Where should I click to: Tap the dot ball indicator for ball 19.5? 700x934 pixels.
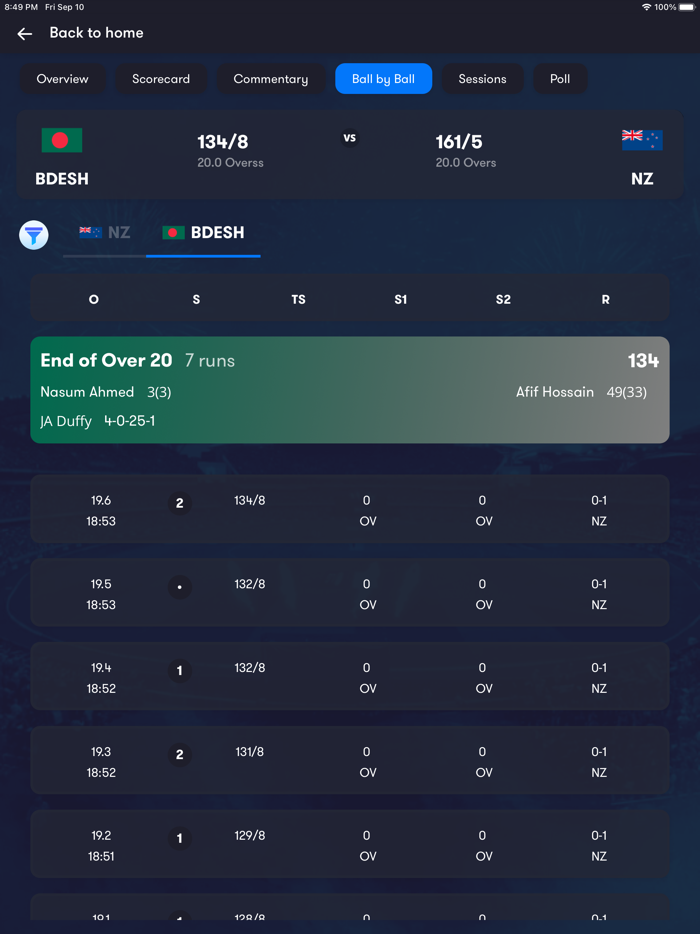coord(180,587)
